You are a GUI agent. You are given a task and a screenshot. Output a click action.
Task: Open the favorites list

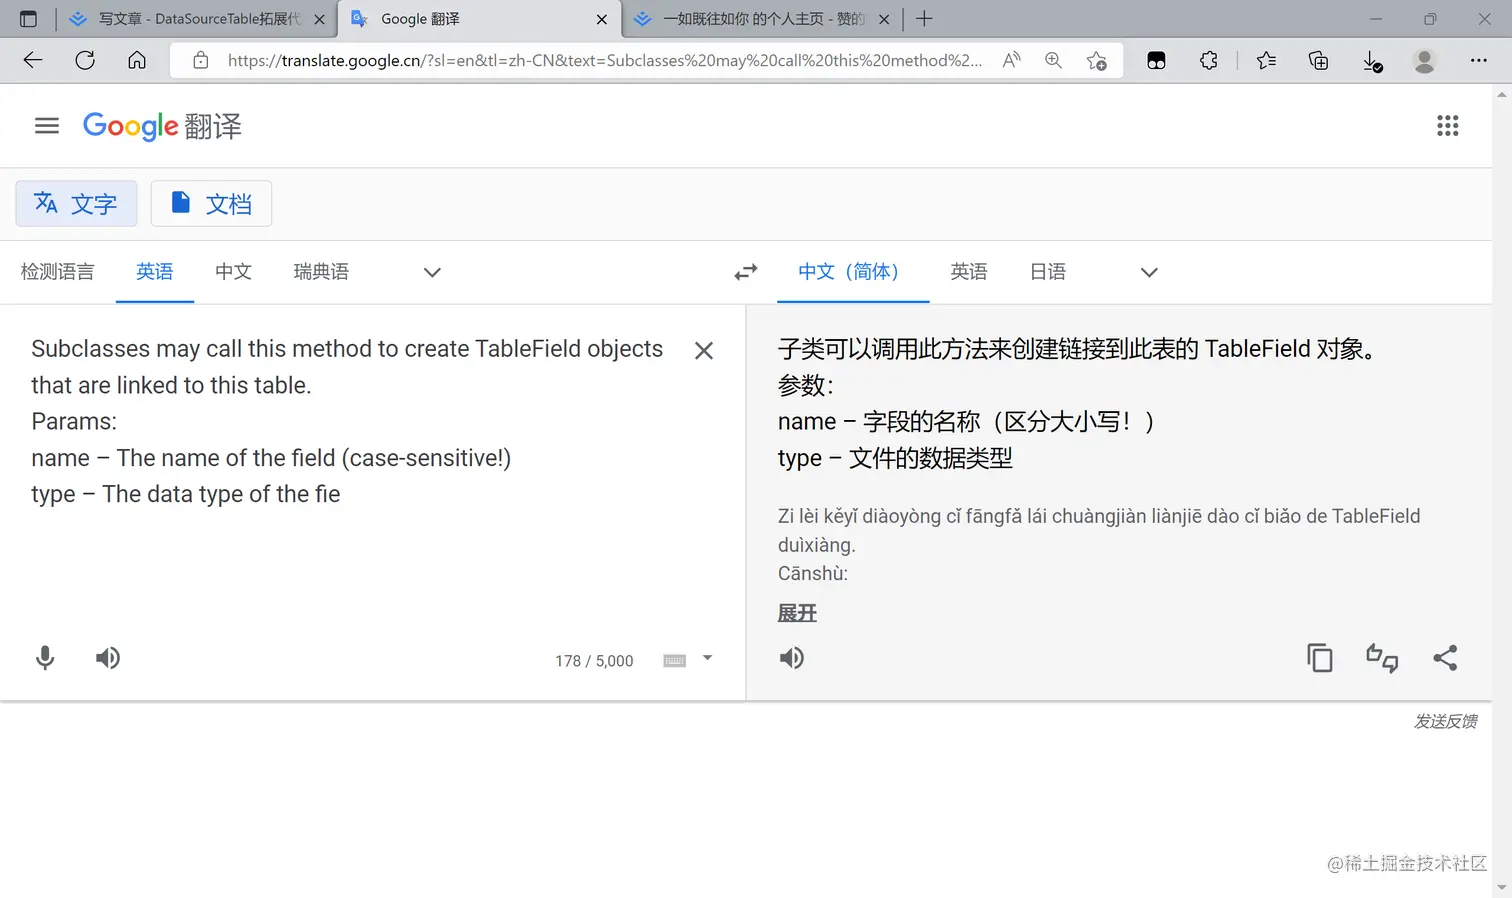coord(1266,60)
